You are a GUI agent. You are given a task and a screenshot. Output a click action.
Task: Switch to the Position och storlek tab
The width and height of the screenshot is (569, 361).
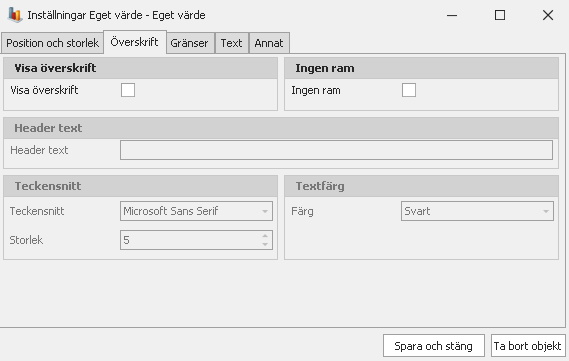(x=52, y=43)
